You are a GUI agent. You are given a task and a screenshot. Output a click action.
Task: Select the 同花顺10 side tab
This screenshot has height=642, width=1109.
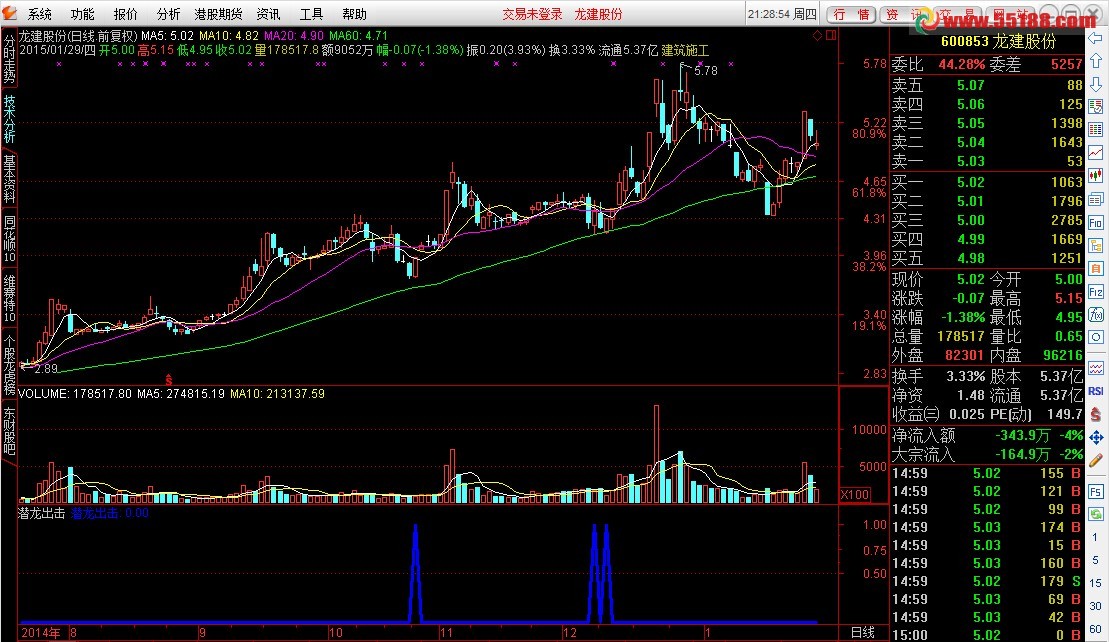point(9,238)
